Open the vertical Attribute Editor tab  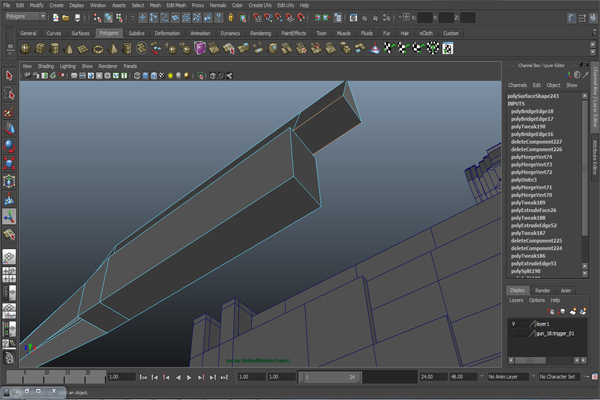point(595,157)
